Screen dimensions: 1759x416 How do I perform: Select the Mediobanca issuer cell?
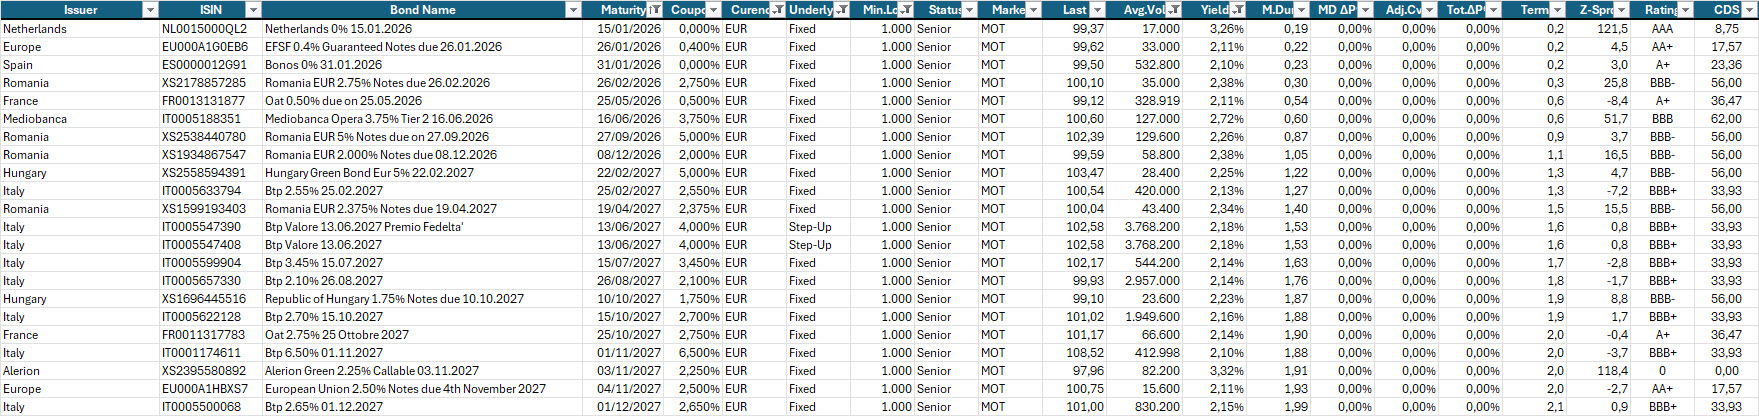tap(35, 119)
